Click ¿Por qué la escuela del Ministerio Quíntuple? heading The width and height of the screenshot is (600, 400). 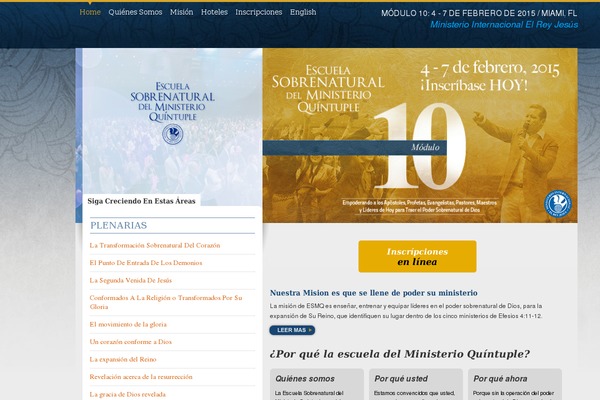(400, 354)
